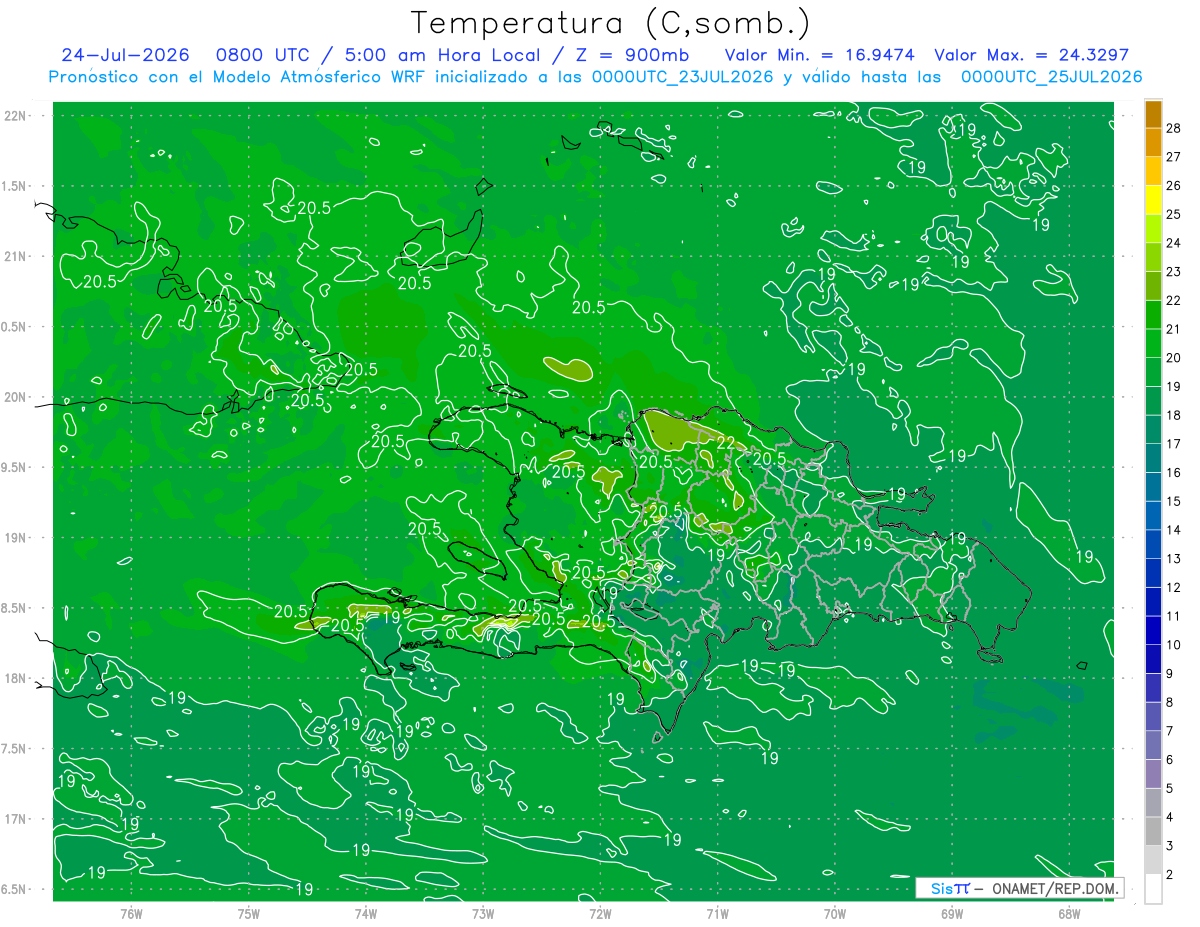Image resolution: width=1200 pixels, height=927 pixels.
Task: Click the "17N" latitude axis label
Action: [x=16, y=819]
